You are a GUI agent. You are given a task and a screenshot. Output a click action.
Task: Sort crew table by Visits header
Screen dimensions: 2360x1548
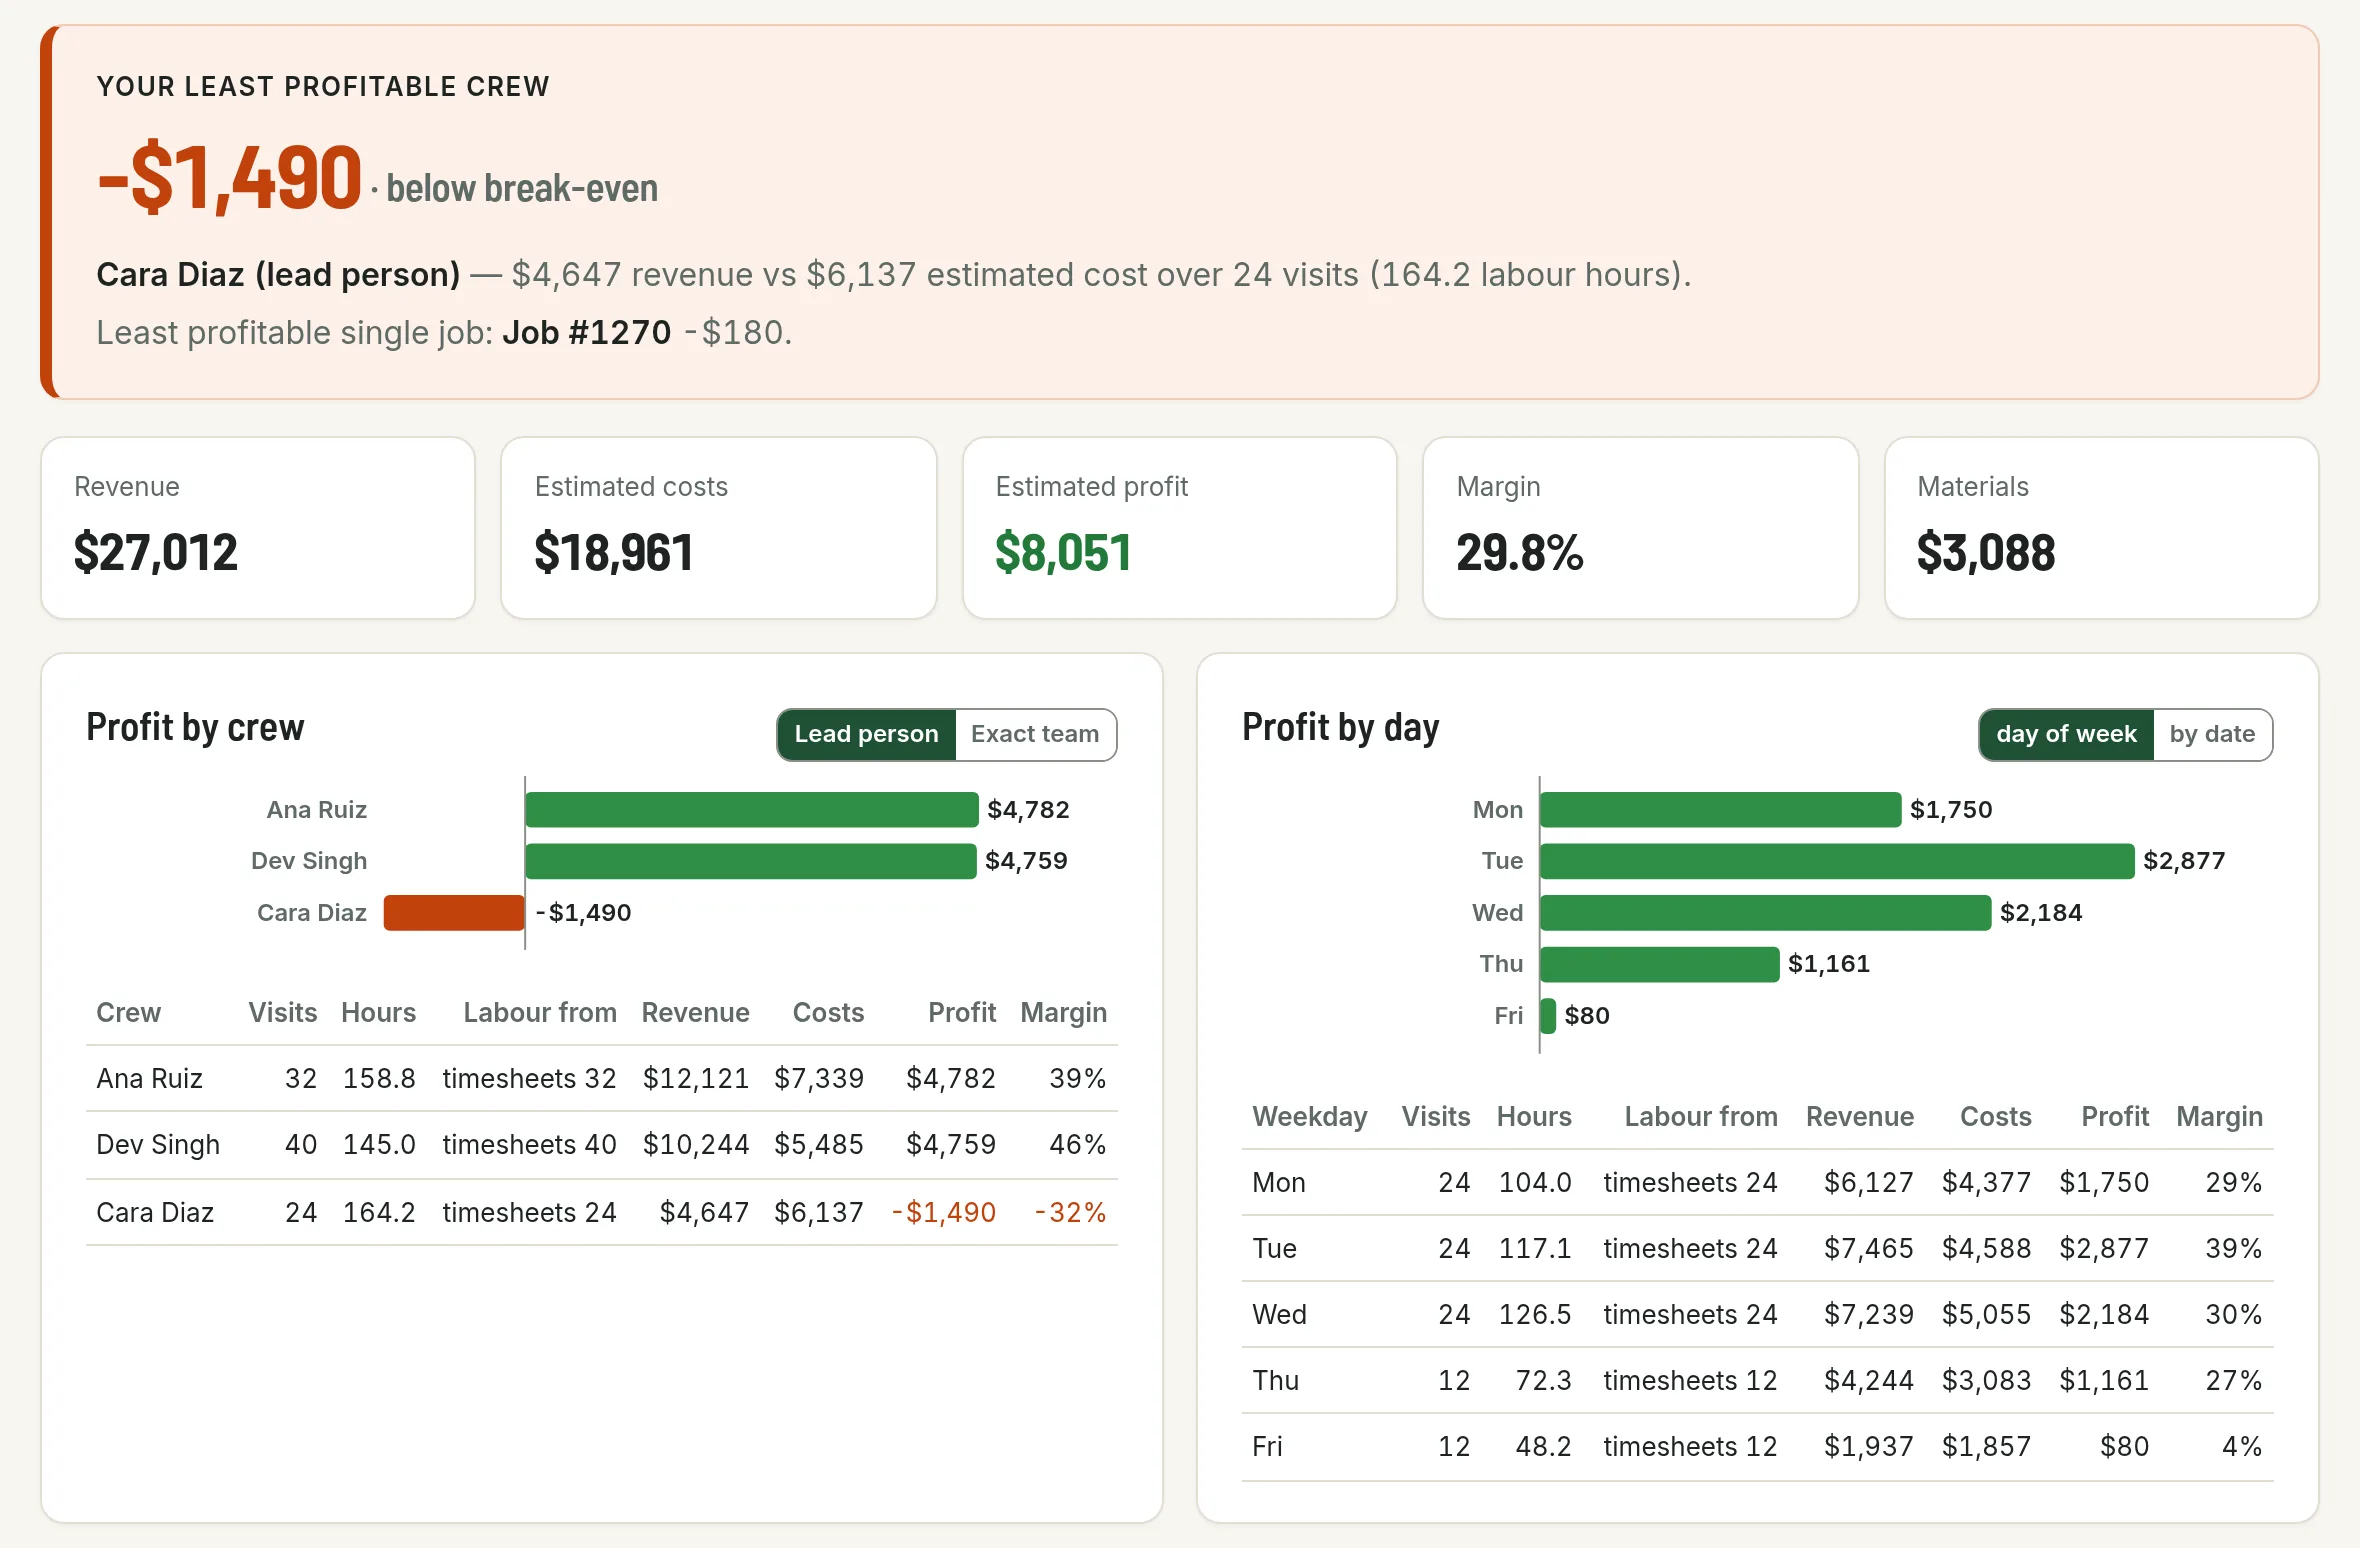point(283,1013)
